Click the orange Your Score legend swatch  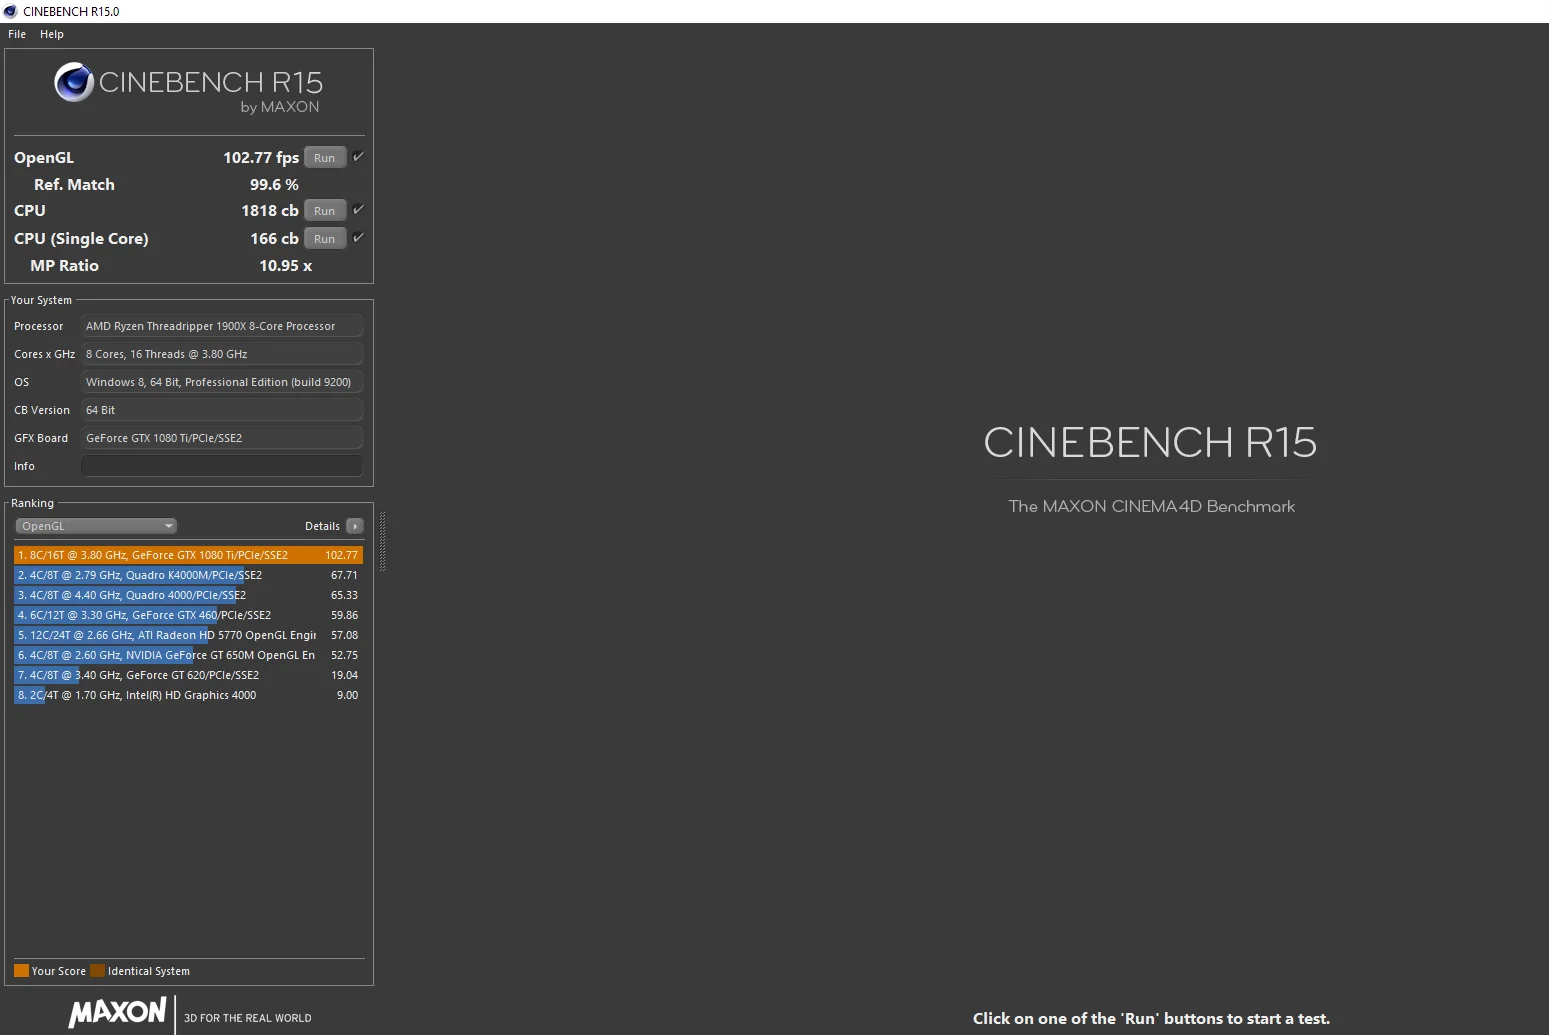21,971
